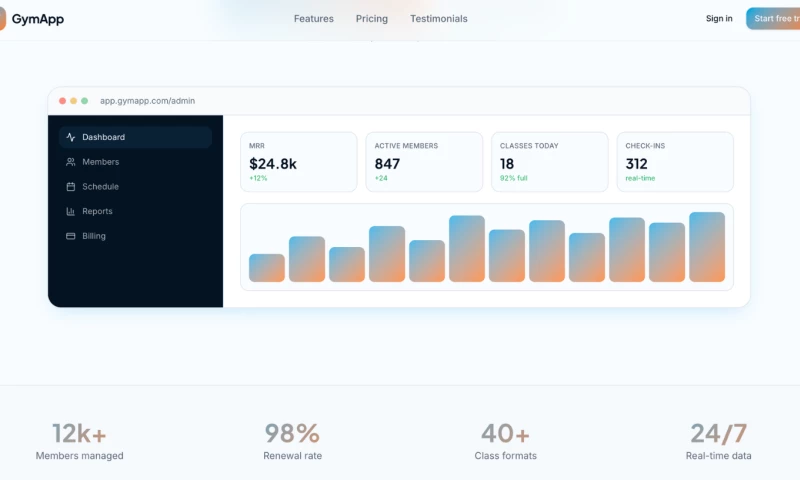
Task: Click the Classes Today 18 card
Action: [549, 162]
